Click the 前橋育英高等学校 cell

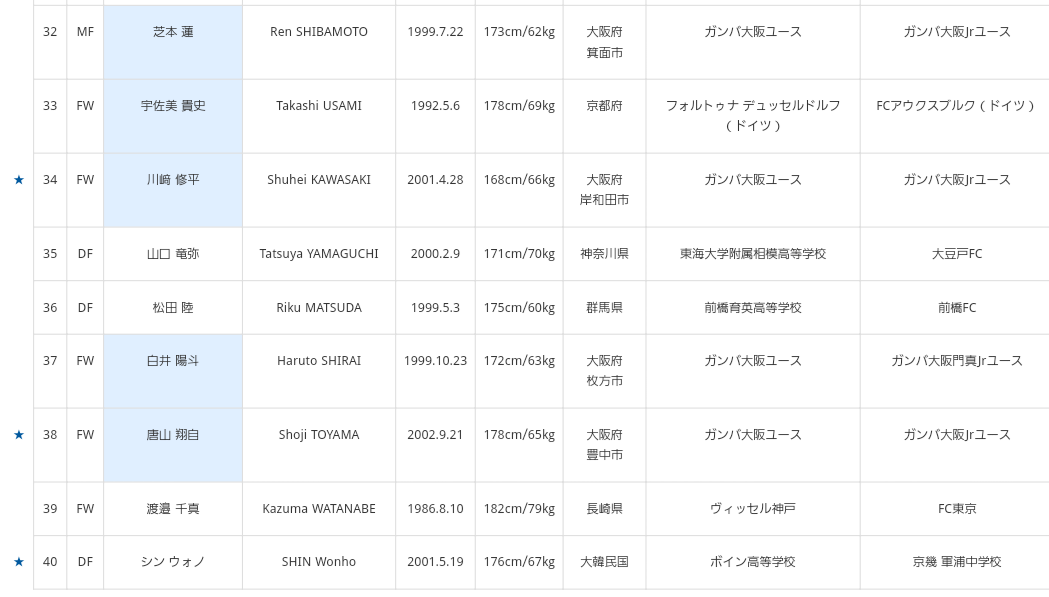point(753,308)
